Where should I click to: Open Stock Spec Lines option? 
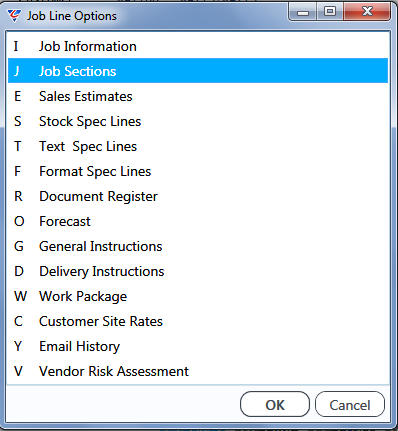click(198, 121)
